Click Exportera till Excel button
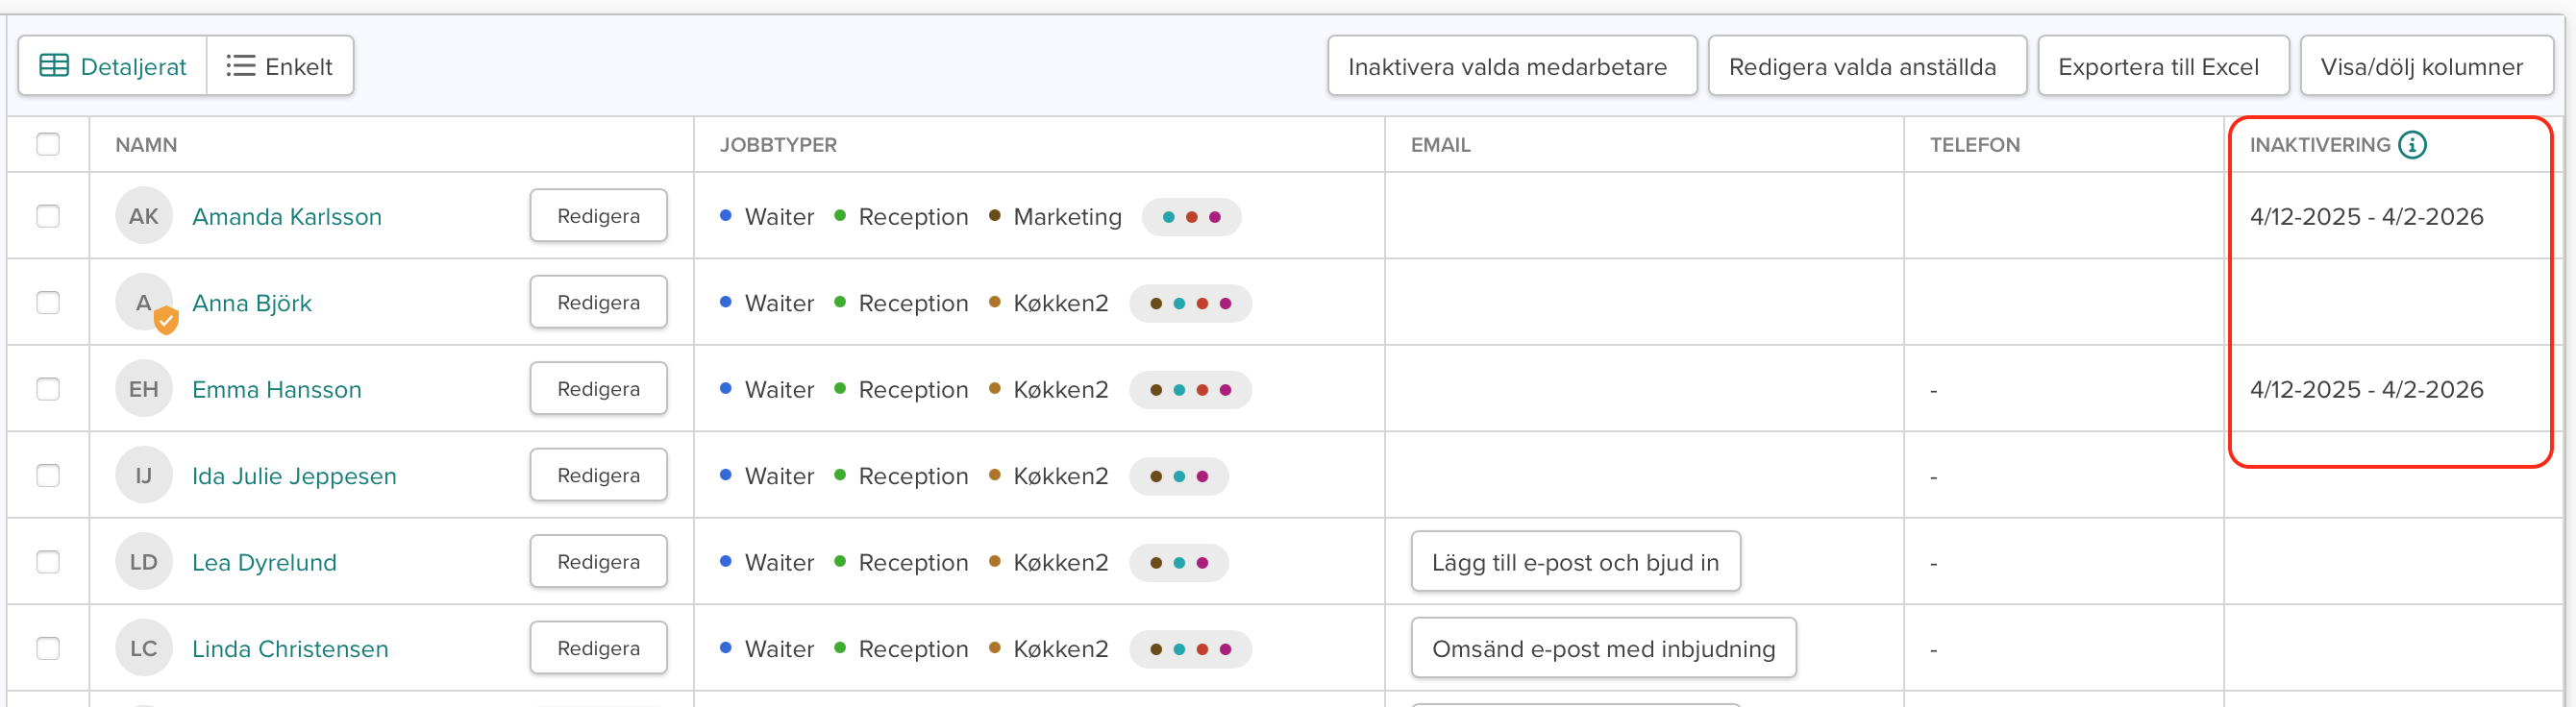 (x=2158, y=67)
